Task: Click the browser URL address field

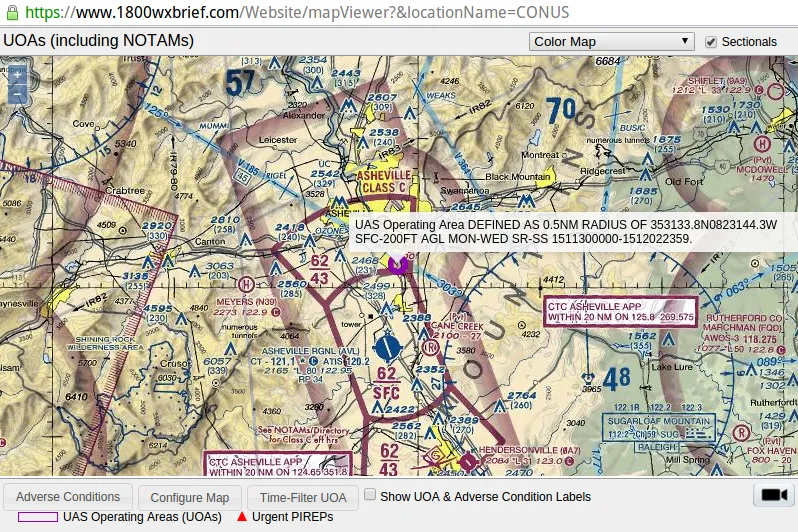Action: (x=400, y=13)
